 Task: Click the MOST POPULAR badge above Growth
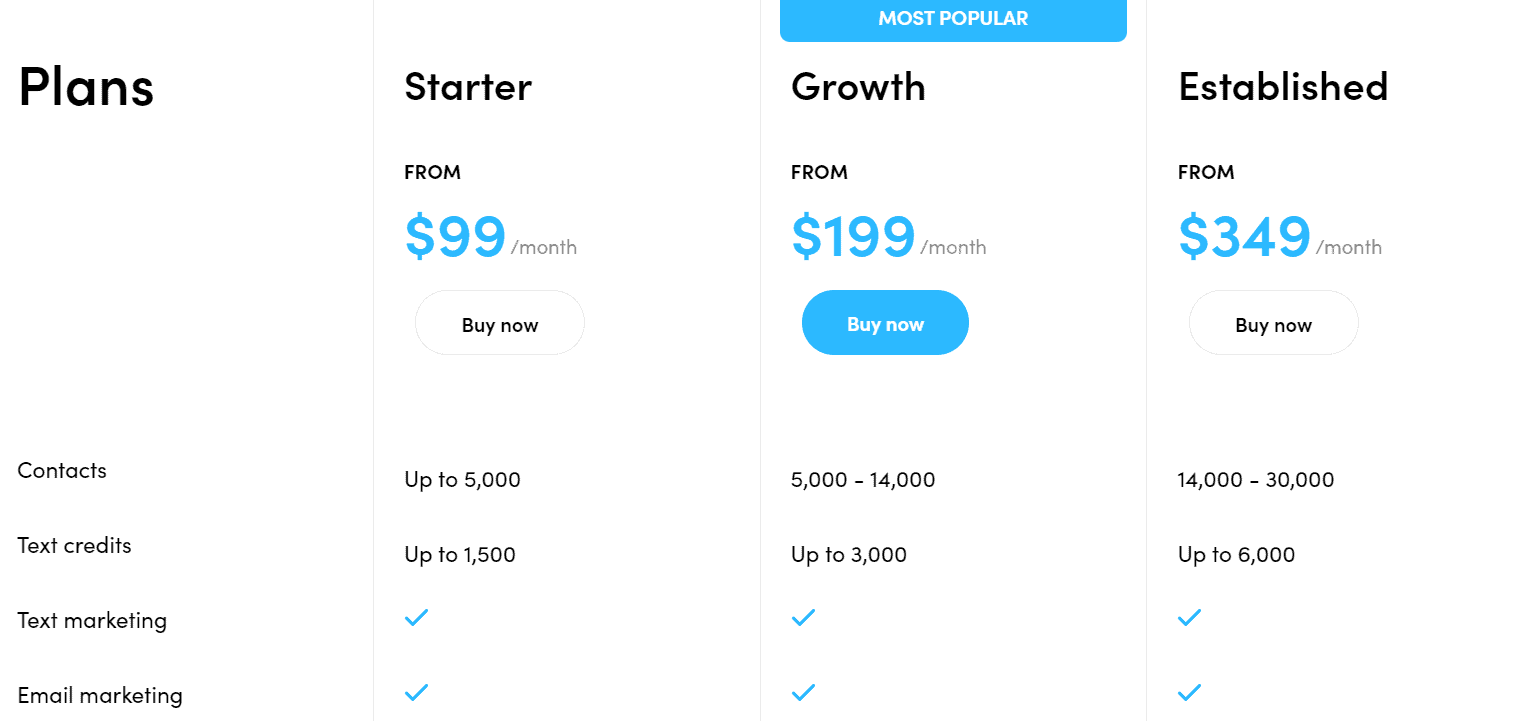(x=953, y=18)
